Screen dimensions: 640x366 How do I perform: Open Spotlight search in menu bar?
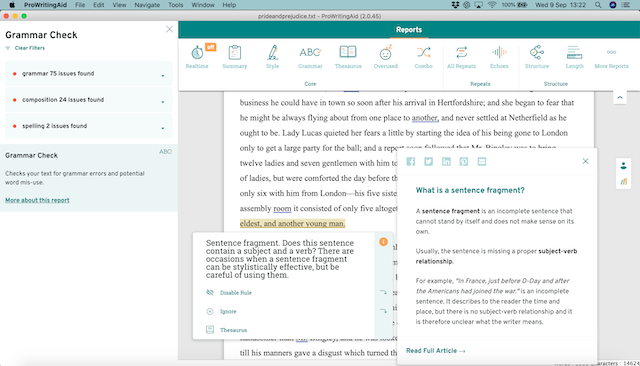tap(598, 5)
